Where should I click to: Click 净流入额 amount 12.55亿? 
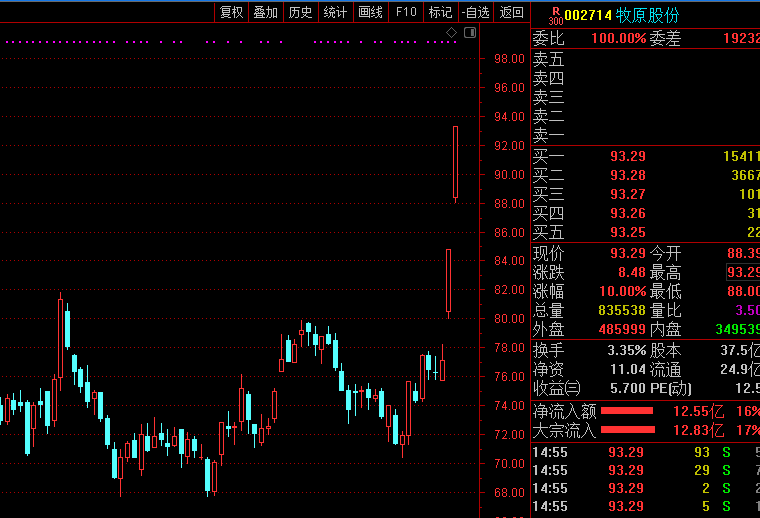tap(698, 411)
